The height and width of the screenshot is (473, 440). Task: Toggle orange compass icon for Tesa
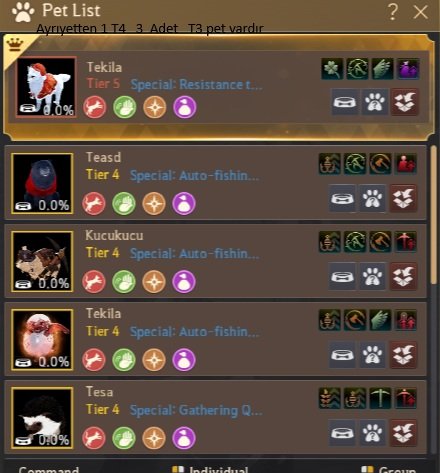154,437
